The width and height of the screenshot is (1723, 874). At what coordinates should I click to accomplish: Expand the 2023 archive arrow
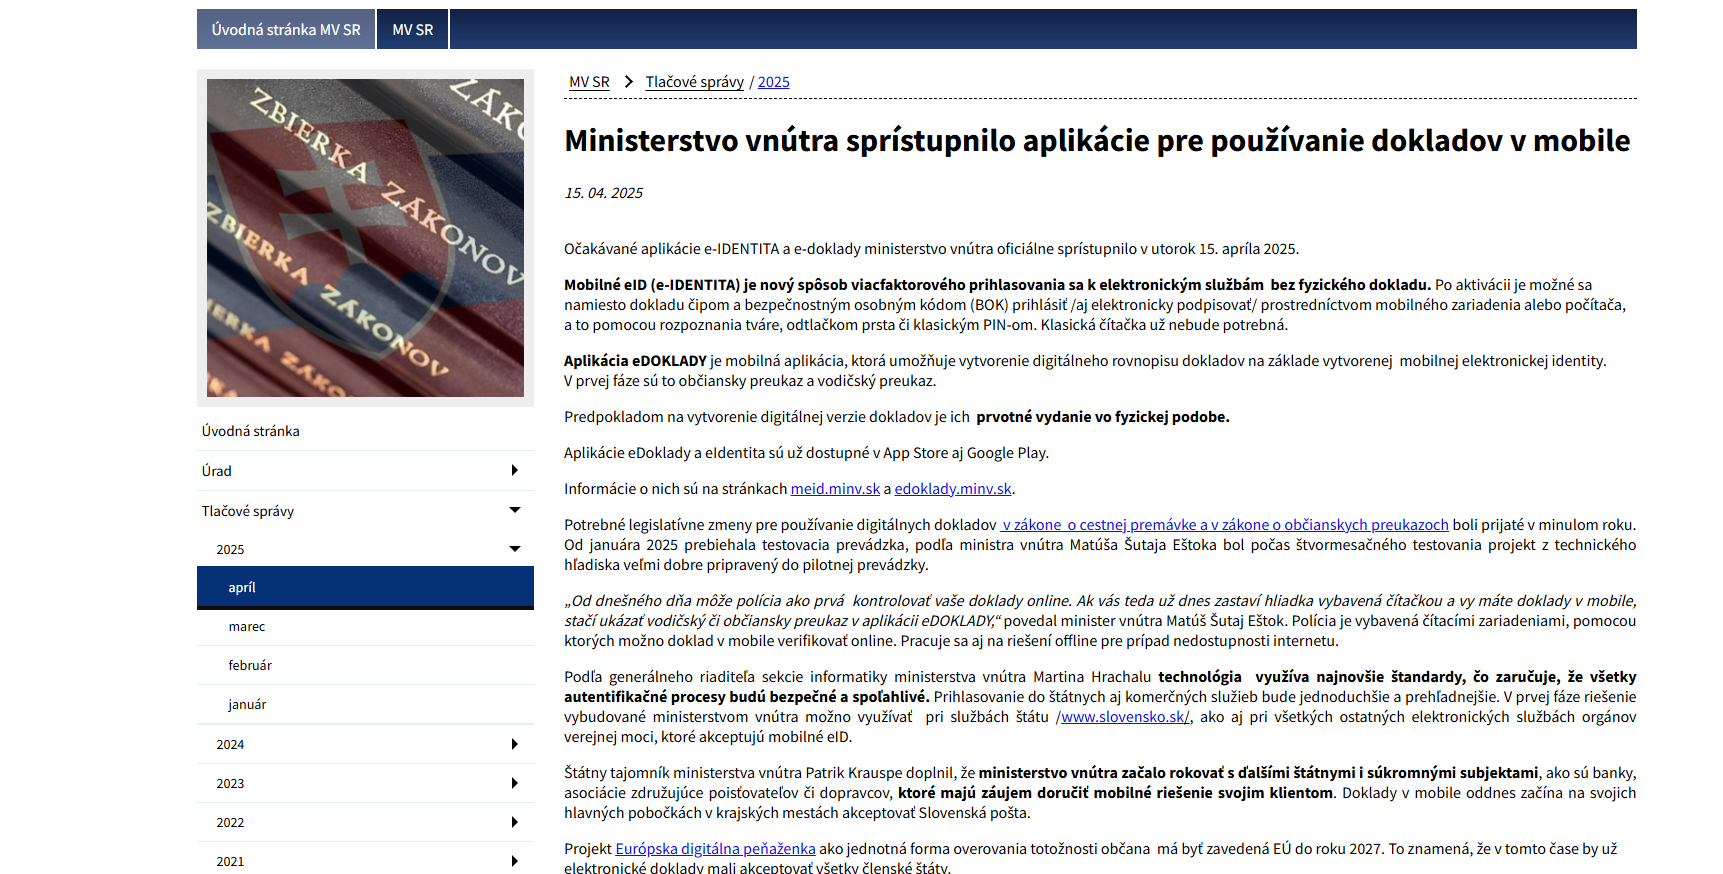click(x=514, y=783)
